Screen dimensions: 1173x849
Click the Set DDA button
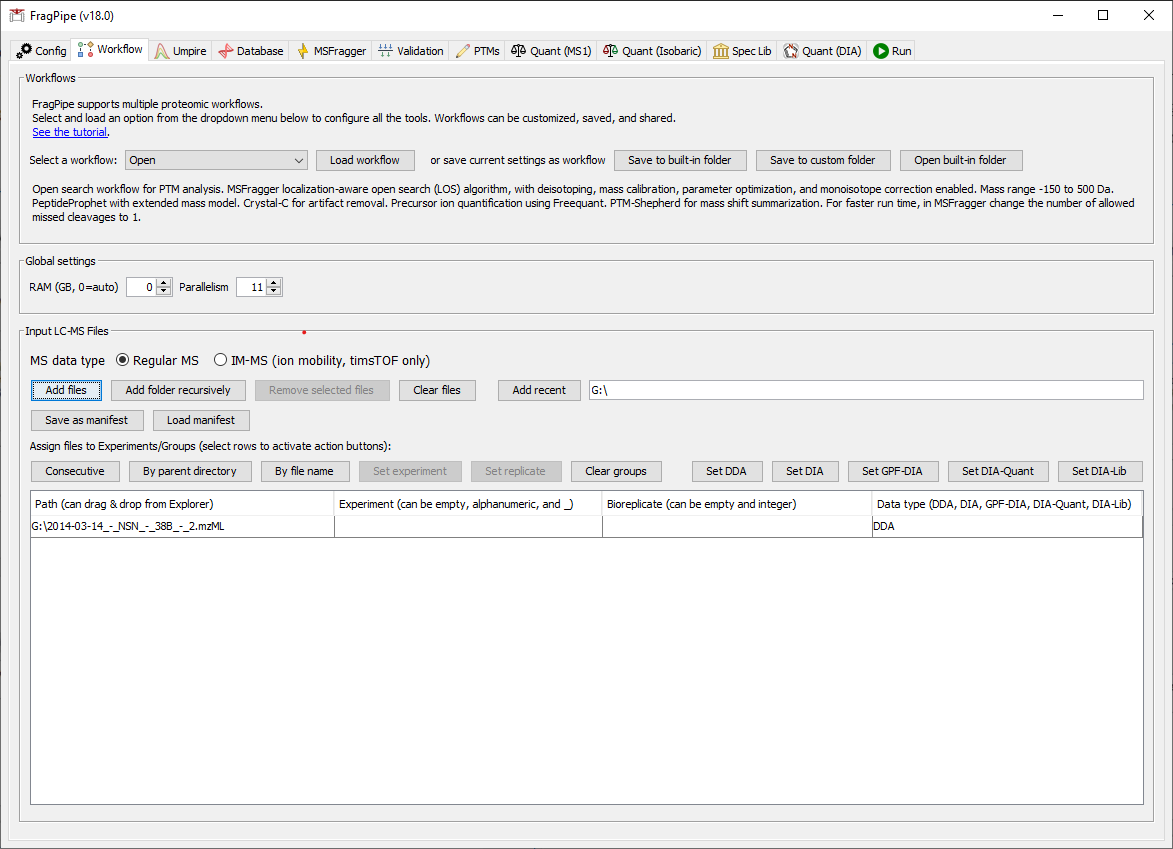tap(726, 471)
